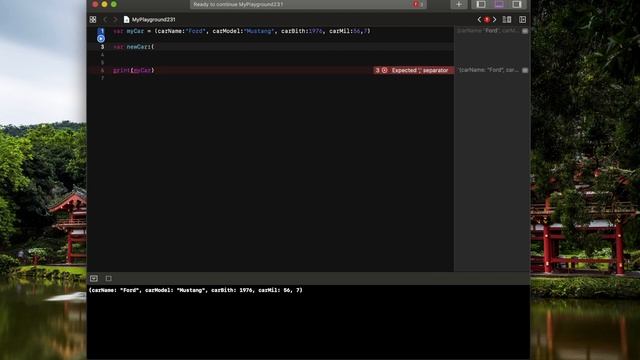Click the error stop icon on line 6

(x=384, y=70)
